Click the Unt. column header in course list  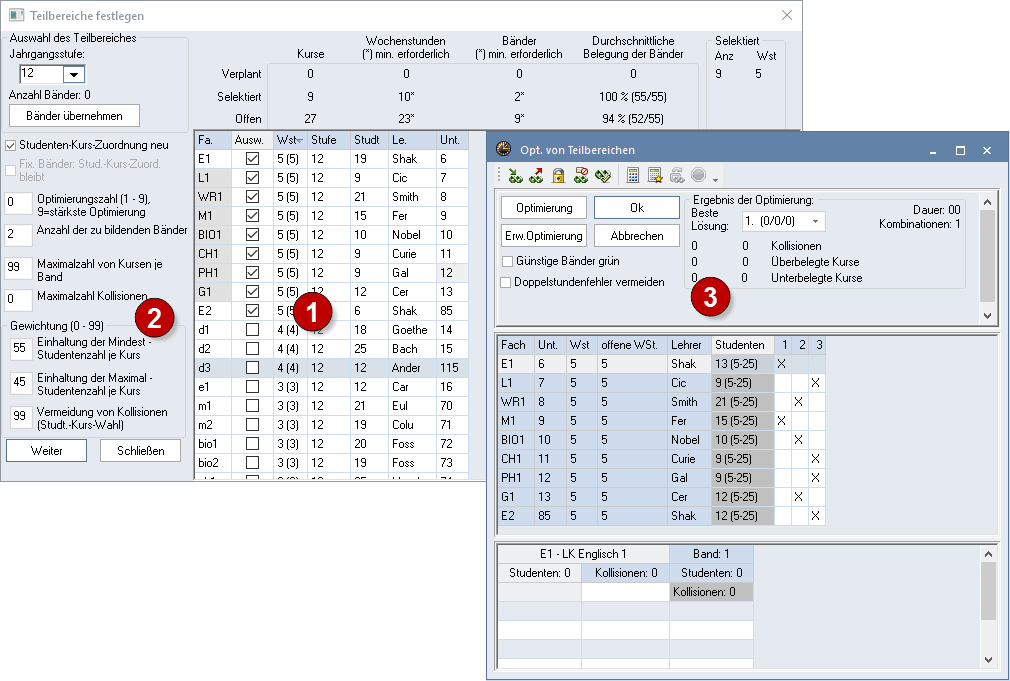tap(452, 140)
